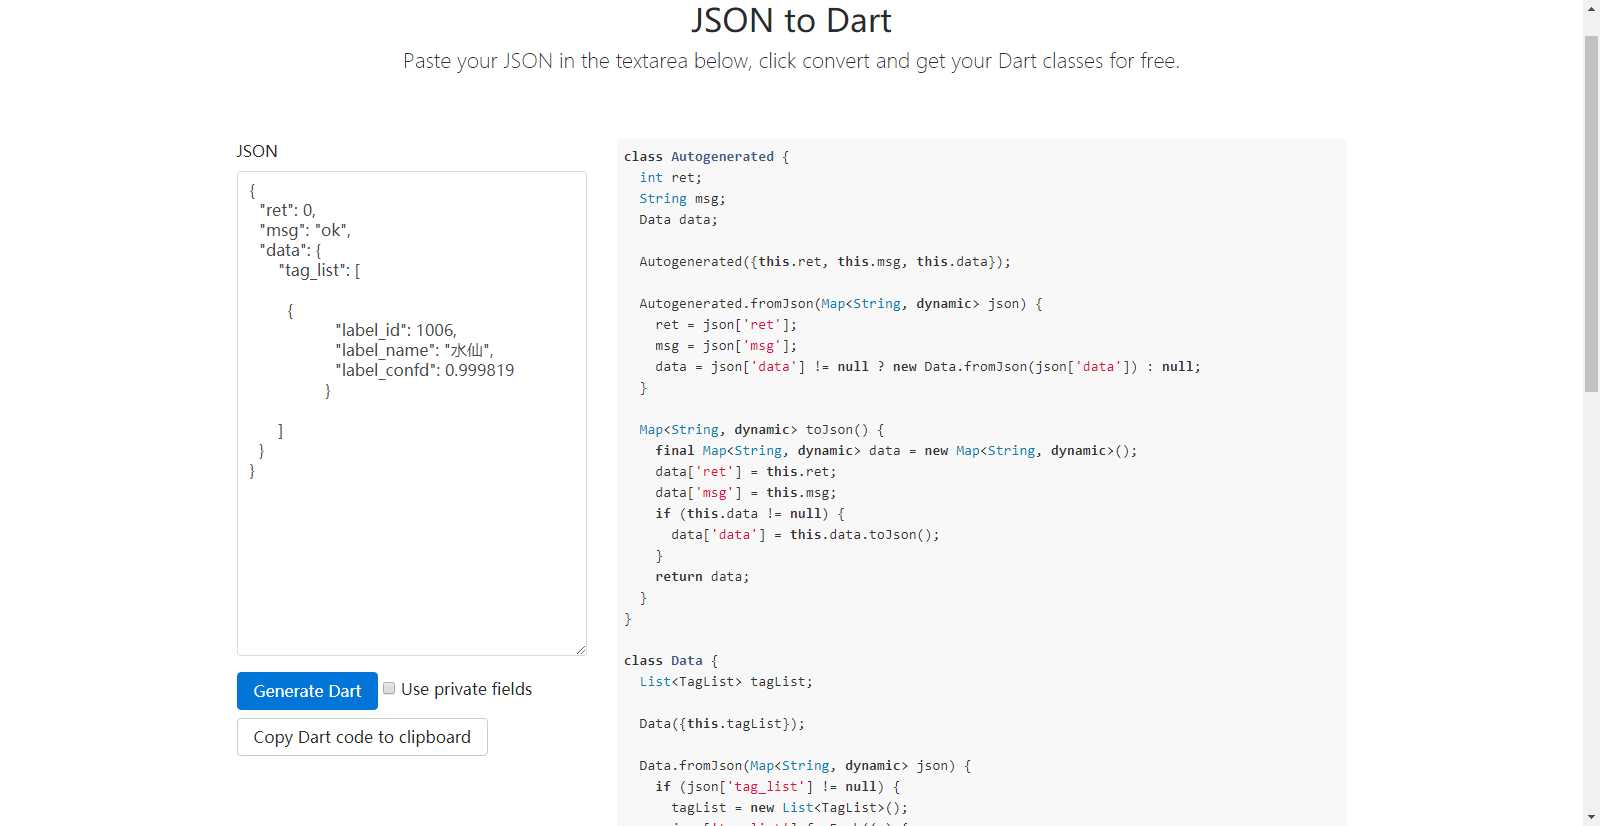This screenshot has height=826, width=1600.
Task: Grab the textarea resize handle
Action: pos(580,649)
